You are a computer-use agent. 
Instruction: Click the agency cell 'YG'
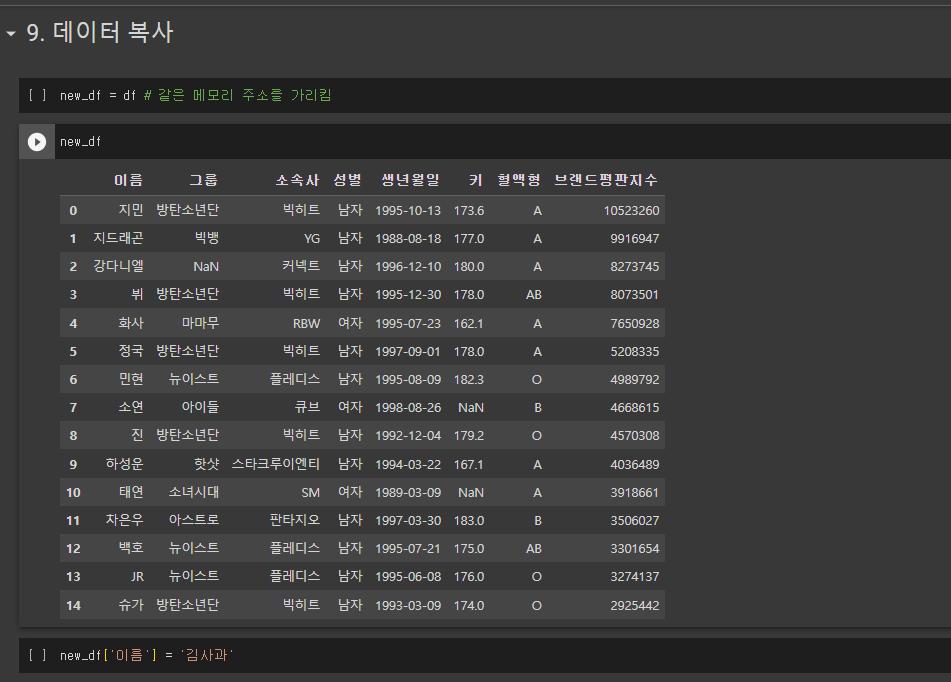pyautogui.click(x=312, y=238)
